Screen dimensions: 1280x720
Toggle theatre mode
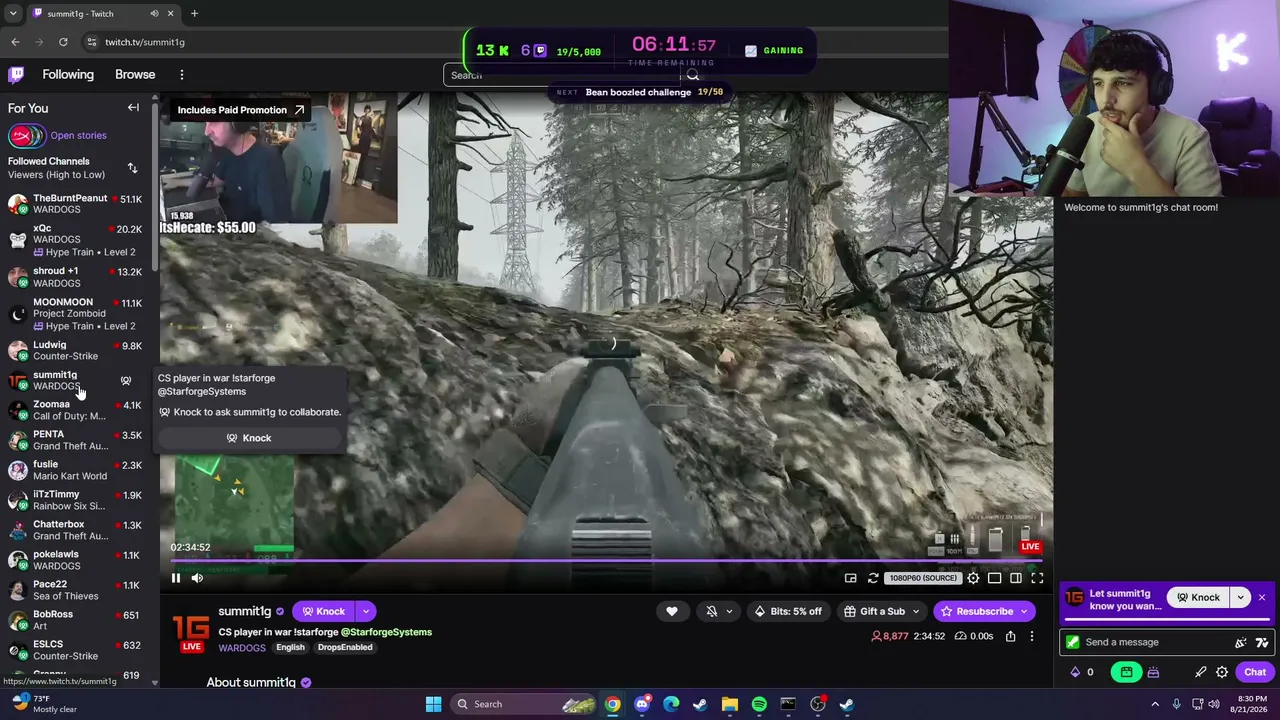[994, 578]
